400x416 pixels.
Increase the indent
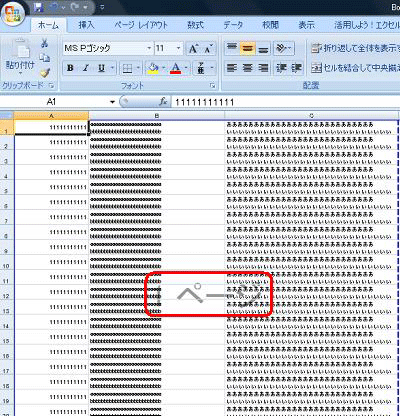[296, 68]
